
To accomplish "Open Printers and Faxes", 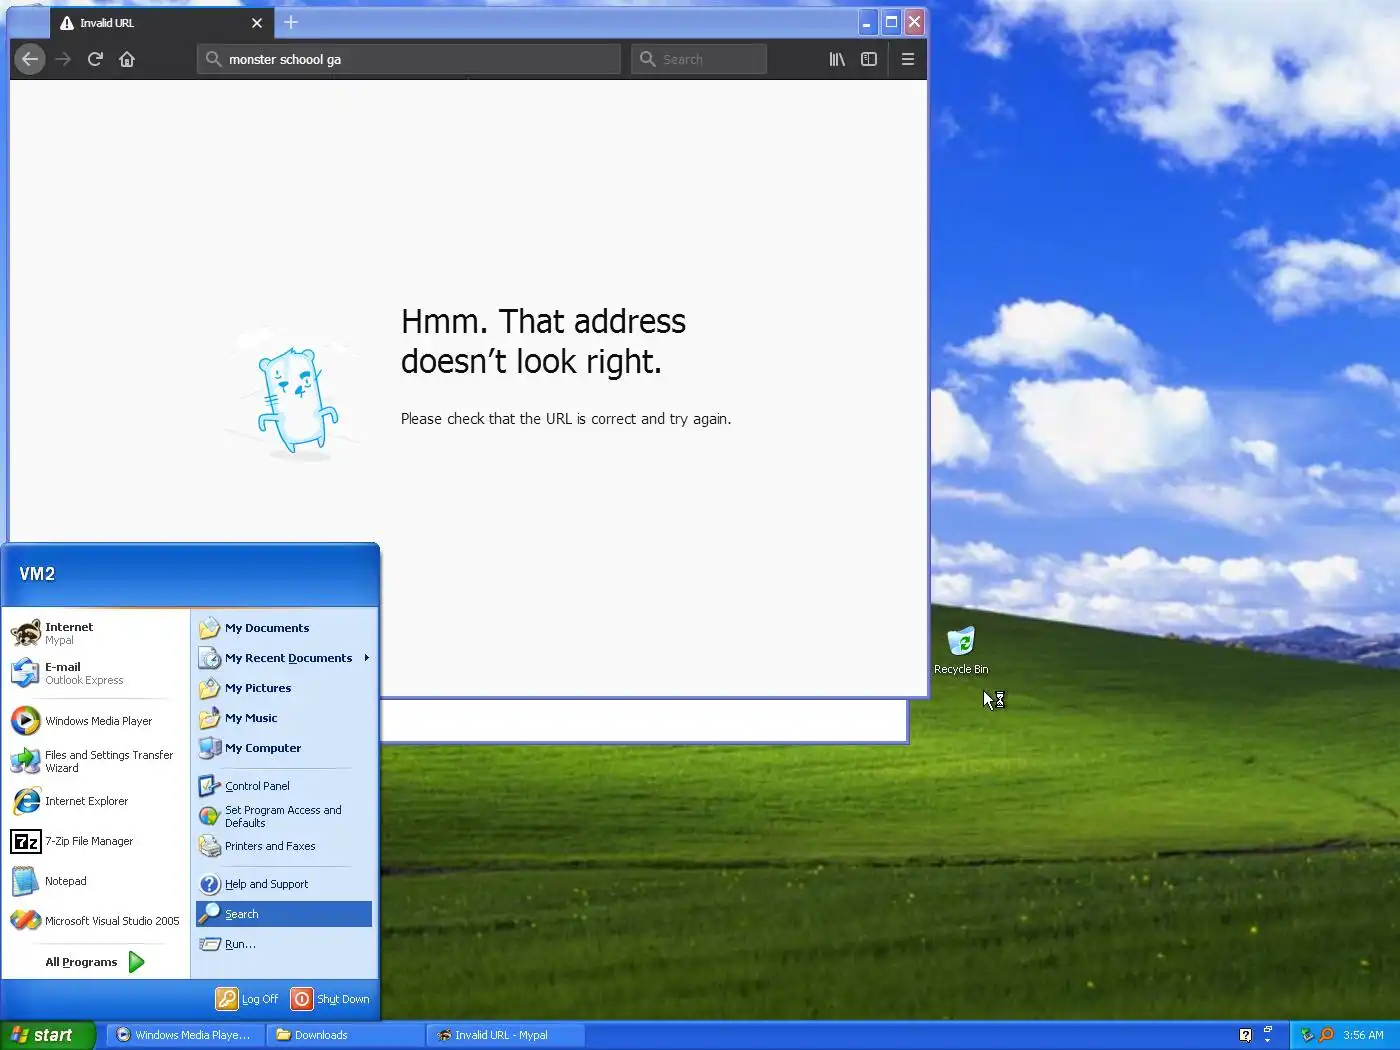I will click(x=284, y=846).
